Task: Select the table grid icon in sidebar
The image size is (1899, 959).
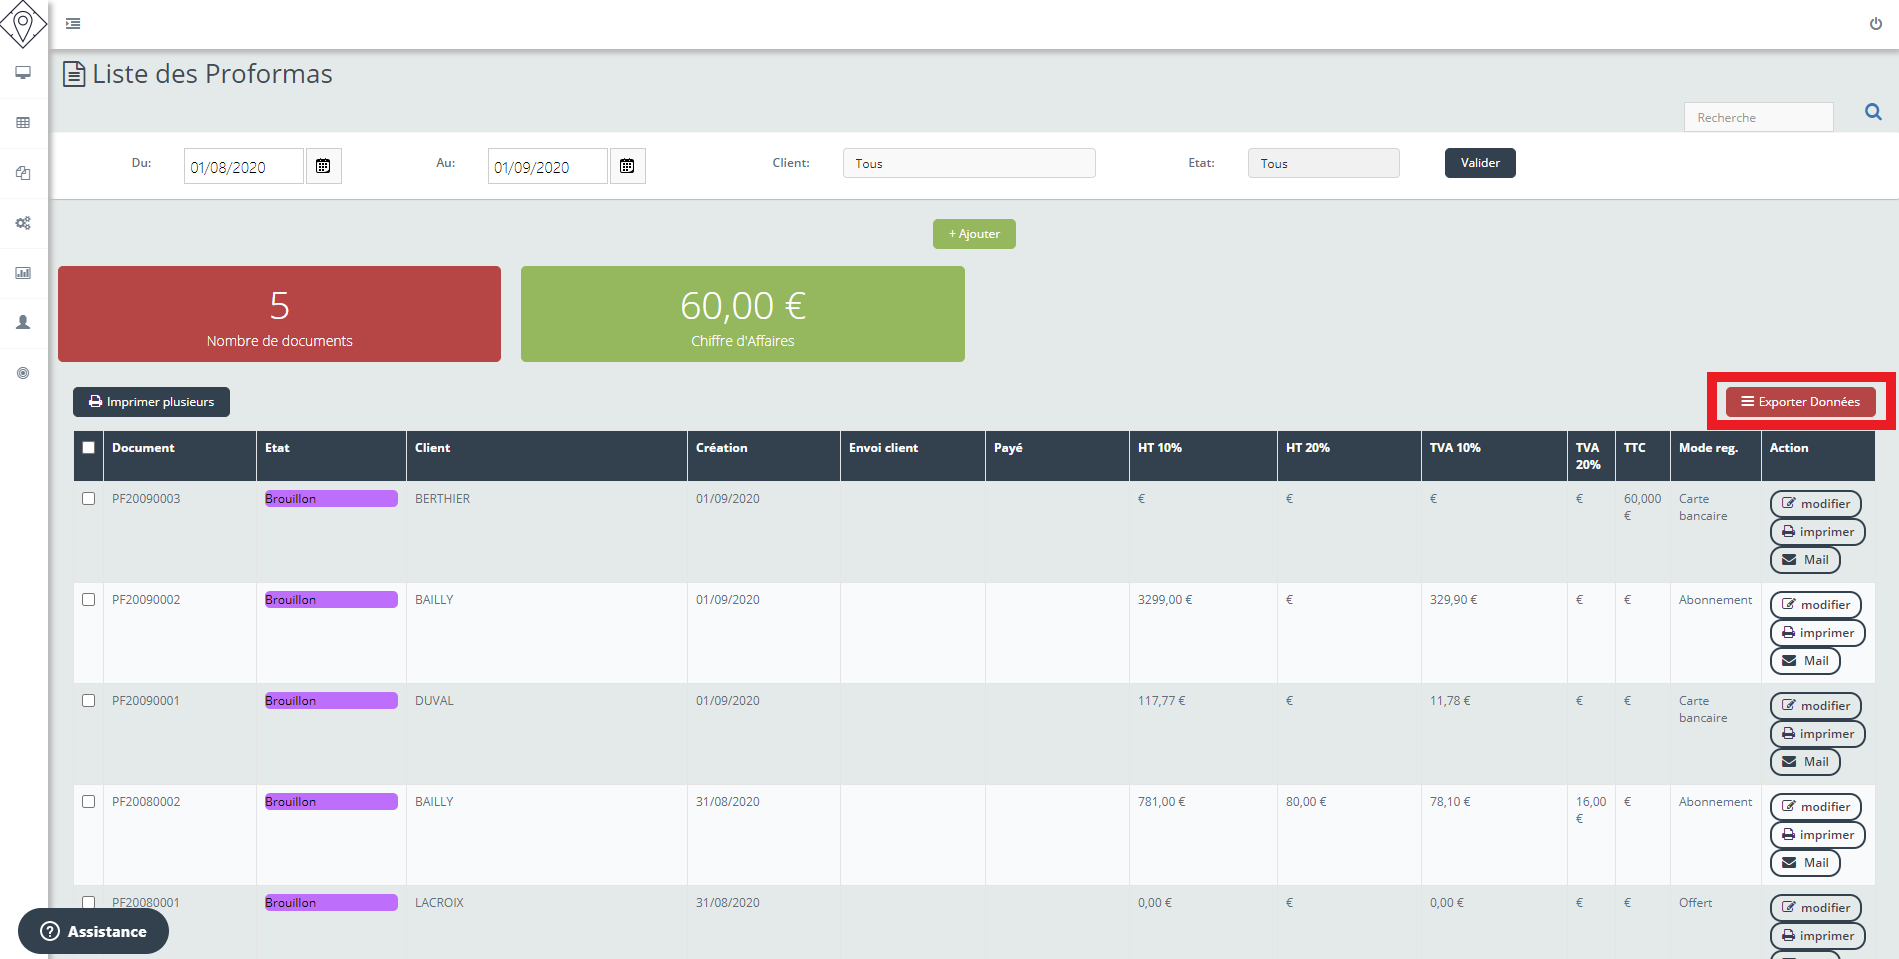Action: coord(22,122)
